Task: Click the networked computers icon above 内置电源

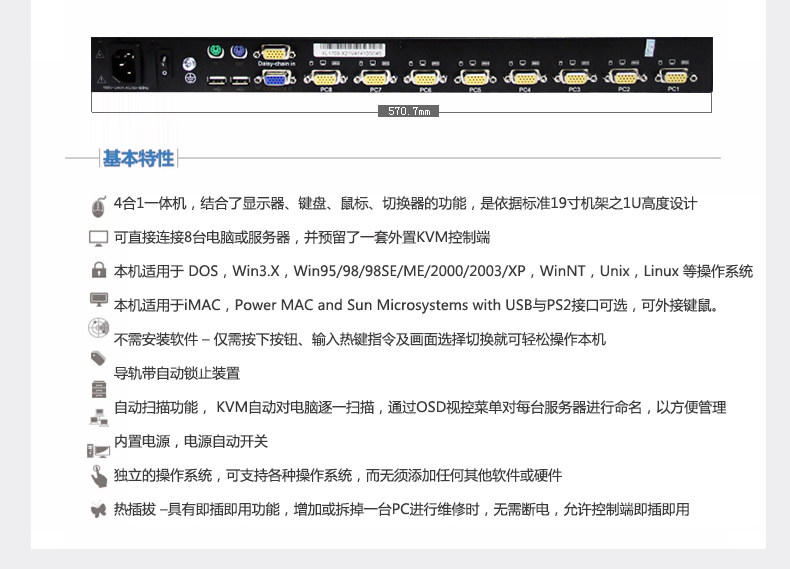Action: [x=99, y=418]
